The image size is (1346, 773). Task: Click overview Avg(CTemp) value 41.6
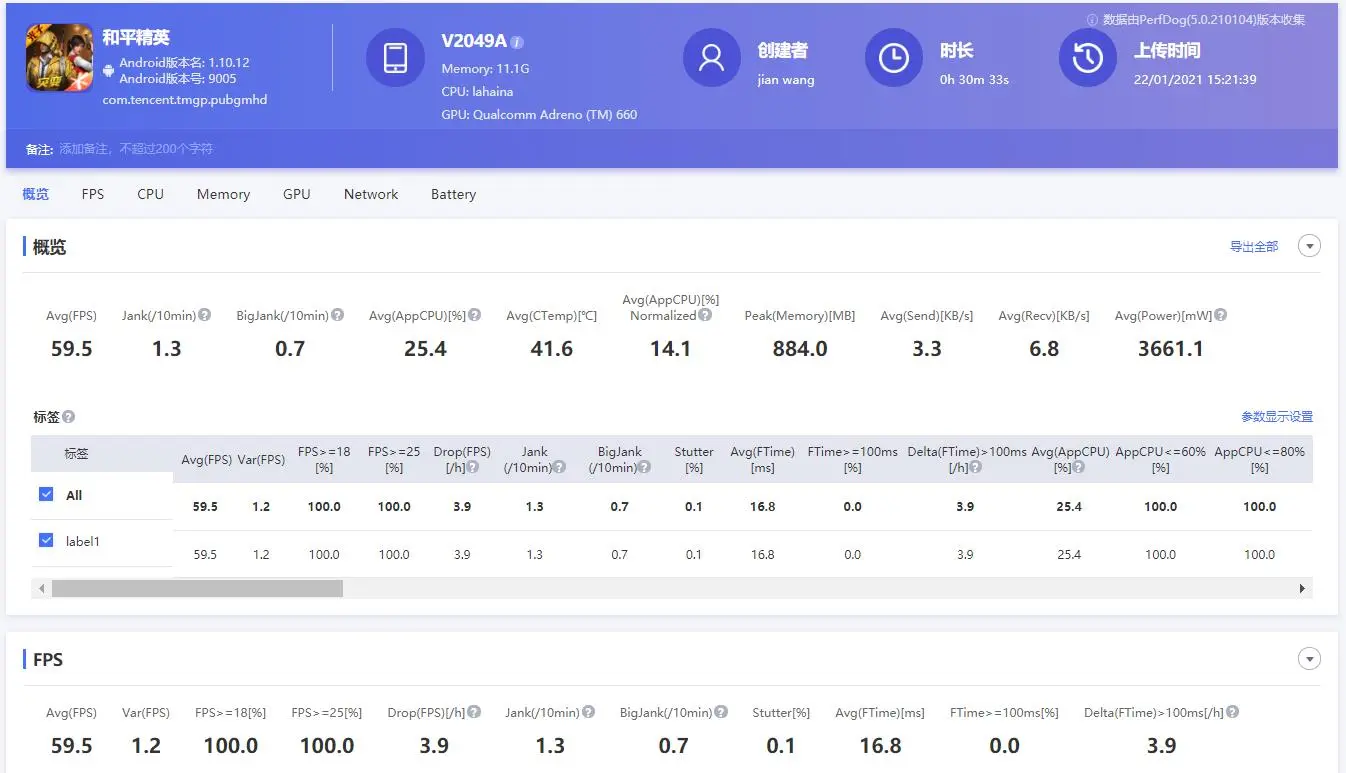click(552, 349)
